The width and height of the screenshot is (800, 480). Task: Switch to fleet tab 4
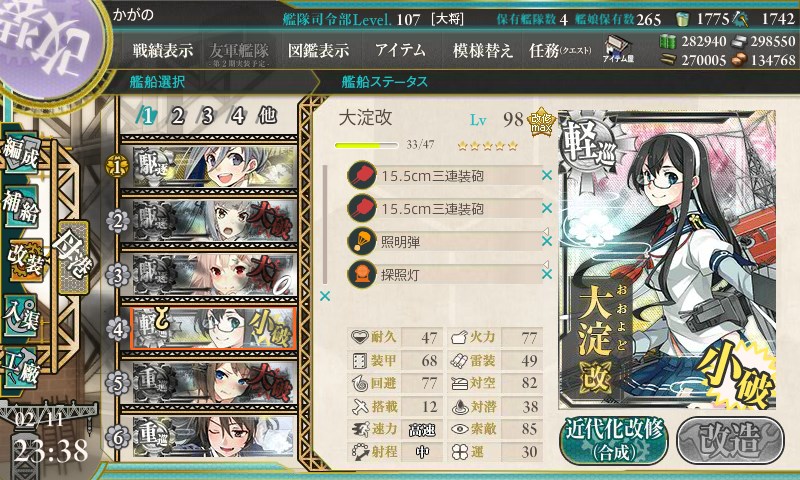[x=237, y=116]
